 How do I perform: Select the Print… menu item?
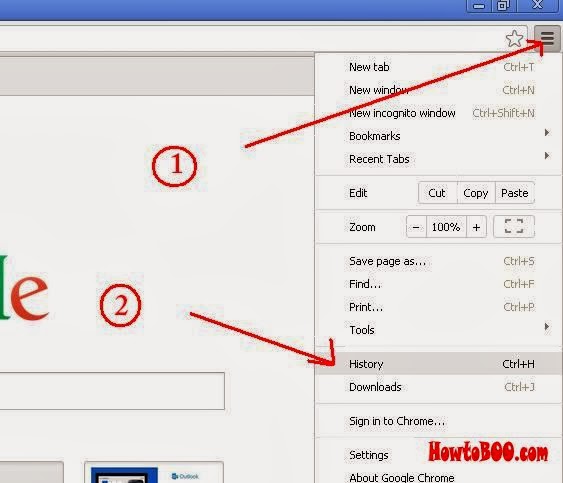438,307
